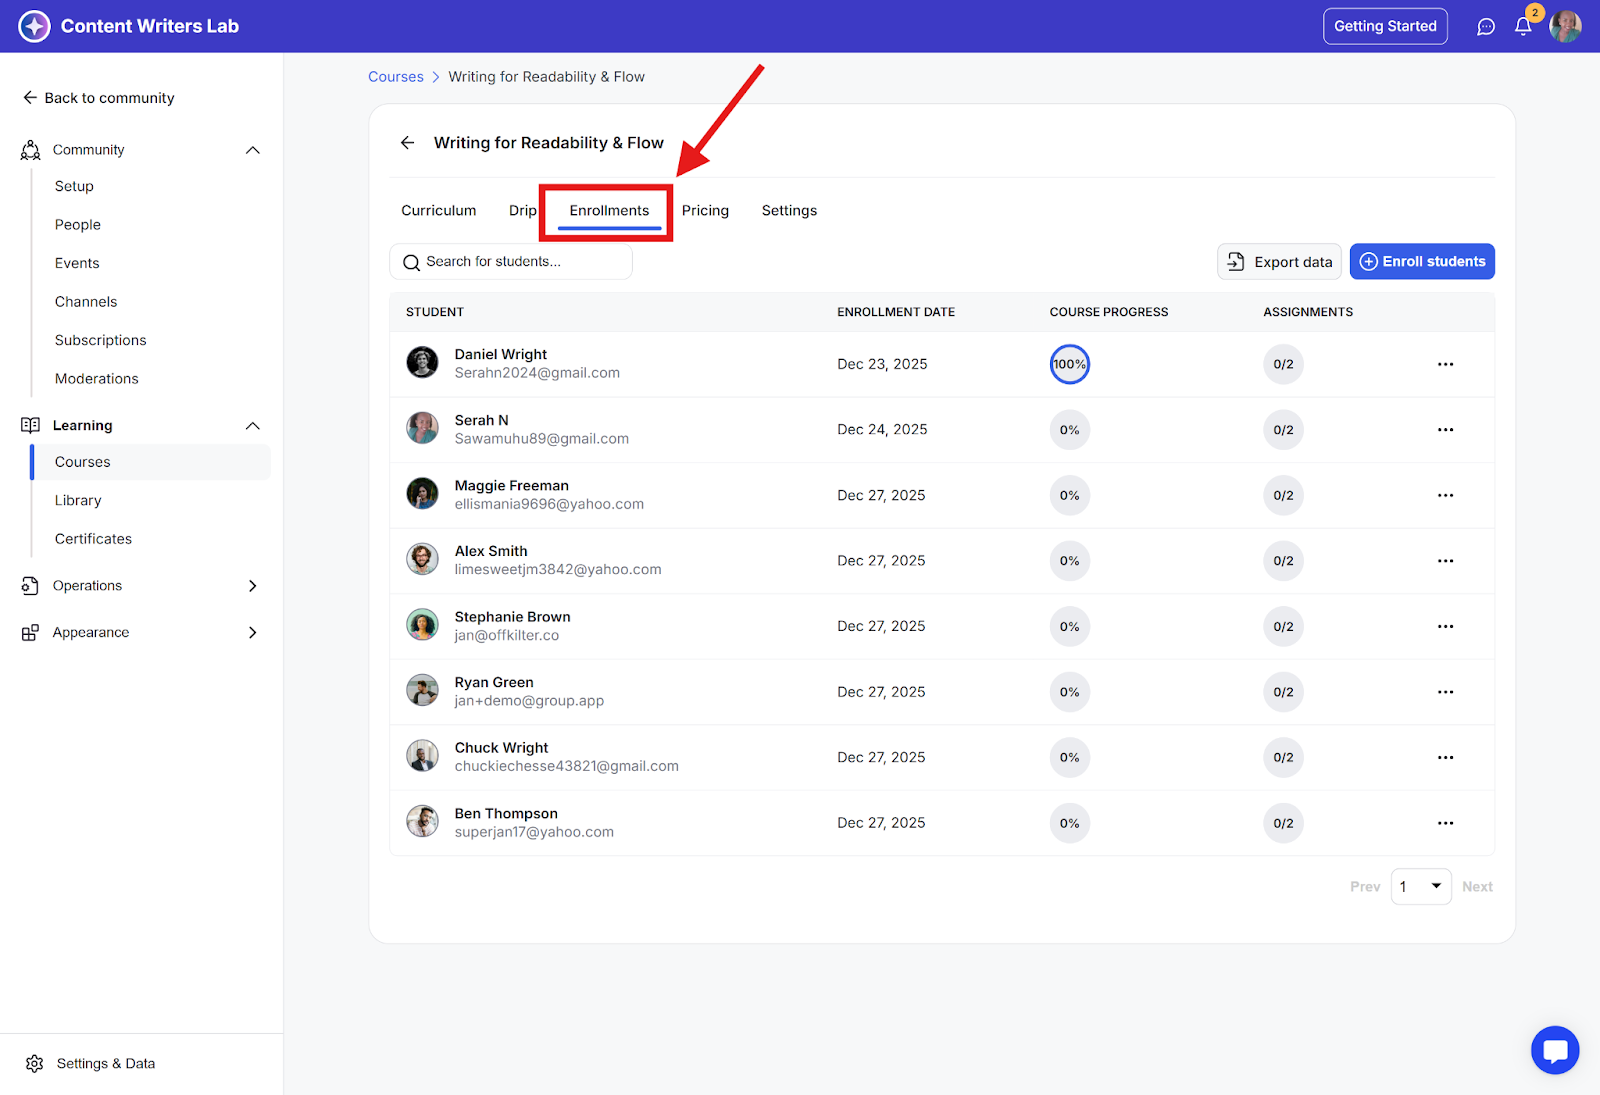The width and height of the screenshot is (1600, 1095).
Task: Collapse the Learning sidebar section
Action: (253, 426)
